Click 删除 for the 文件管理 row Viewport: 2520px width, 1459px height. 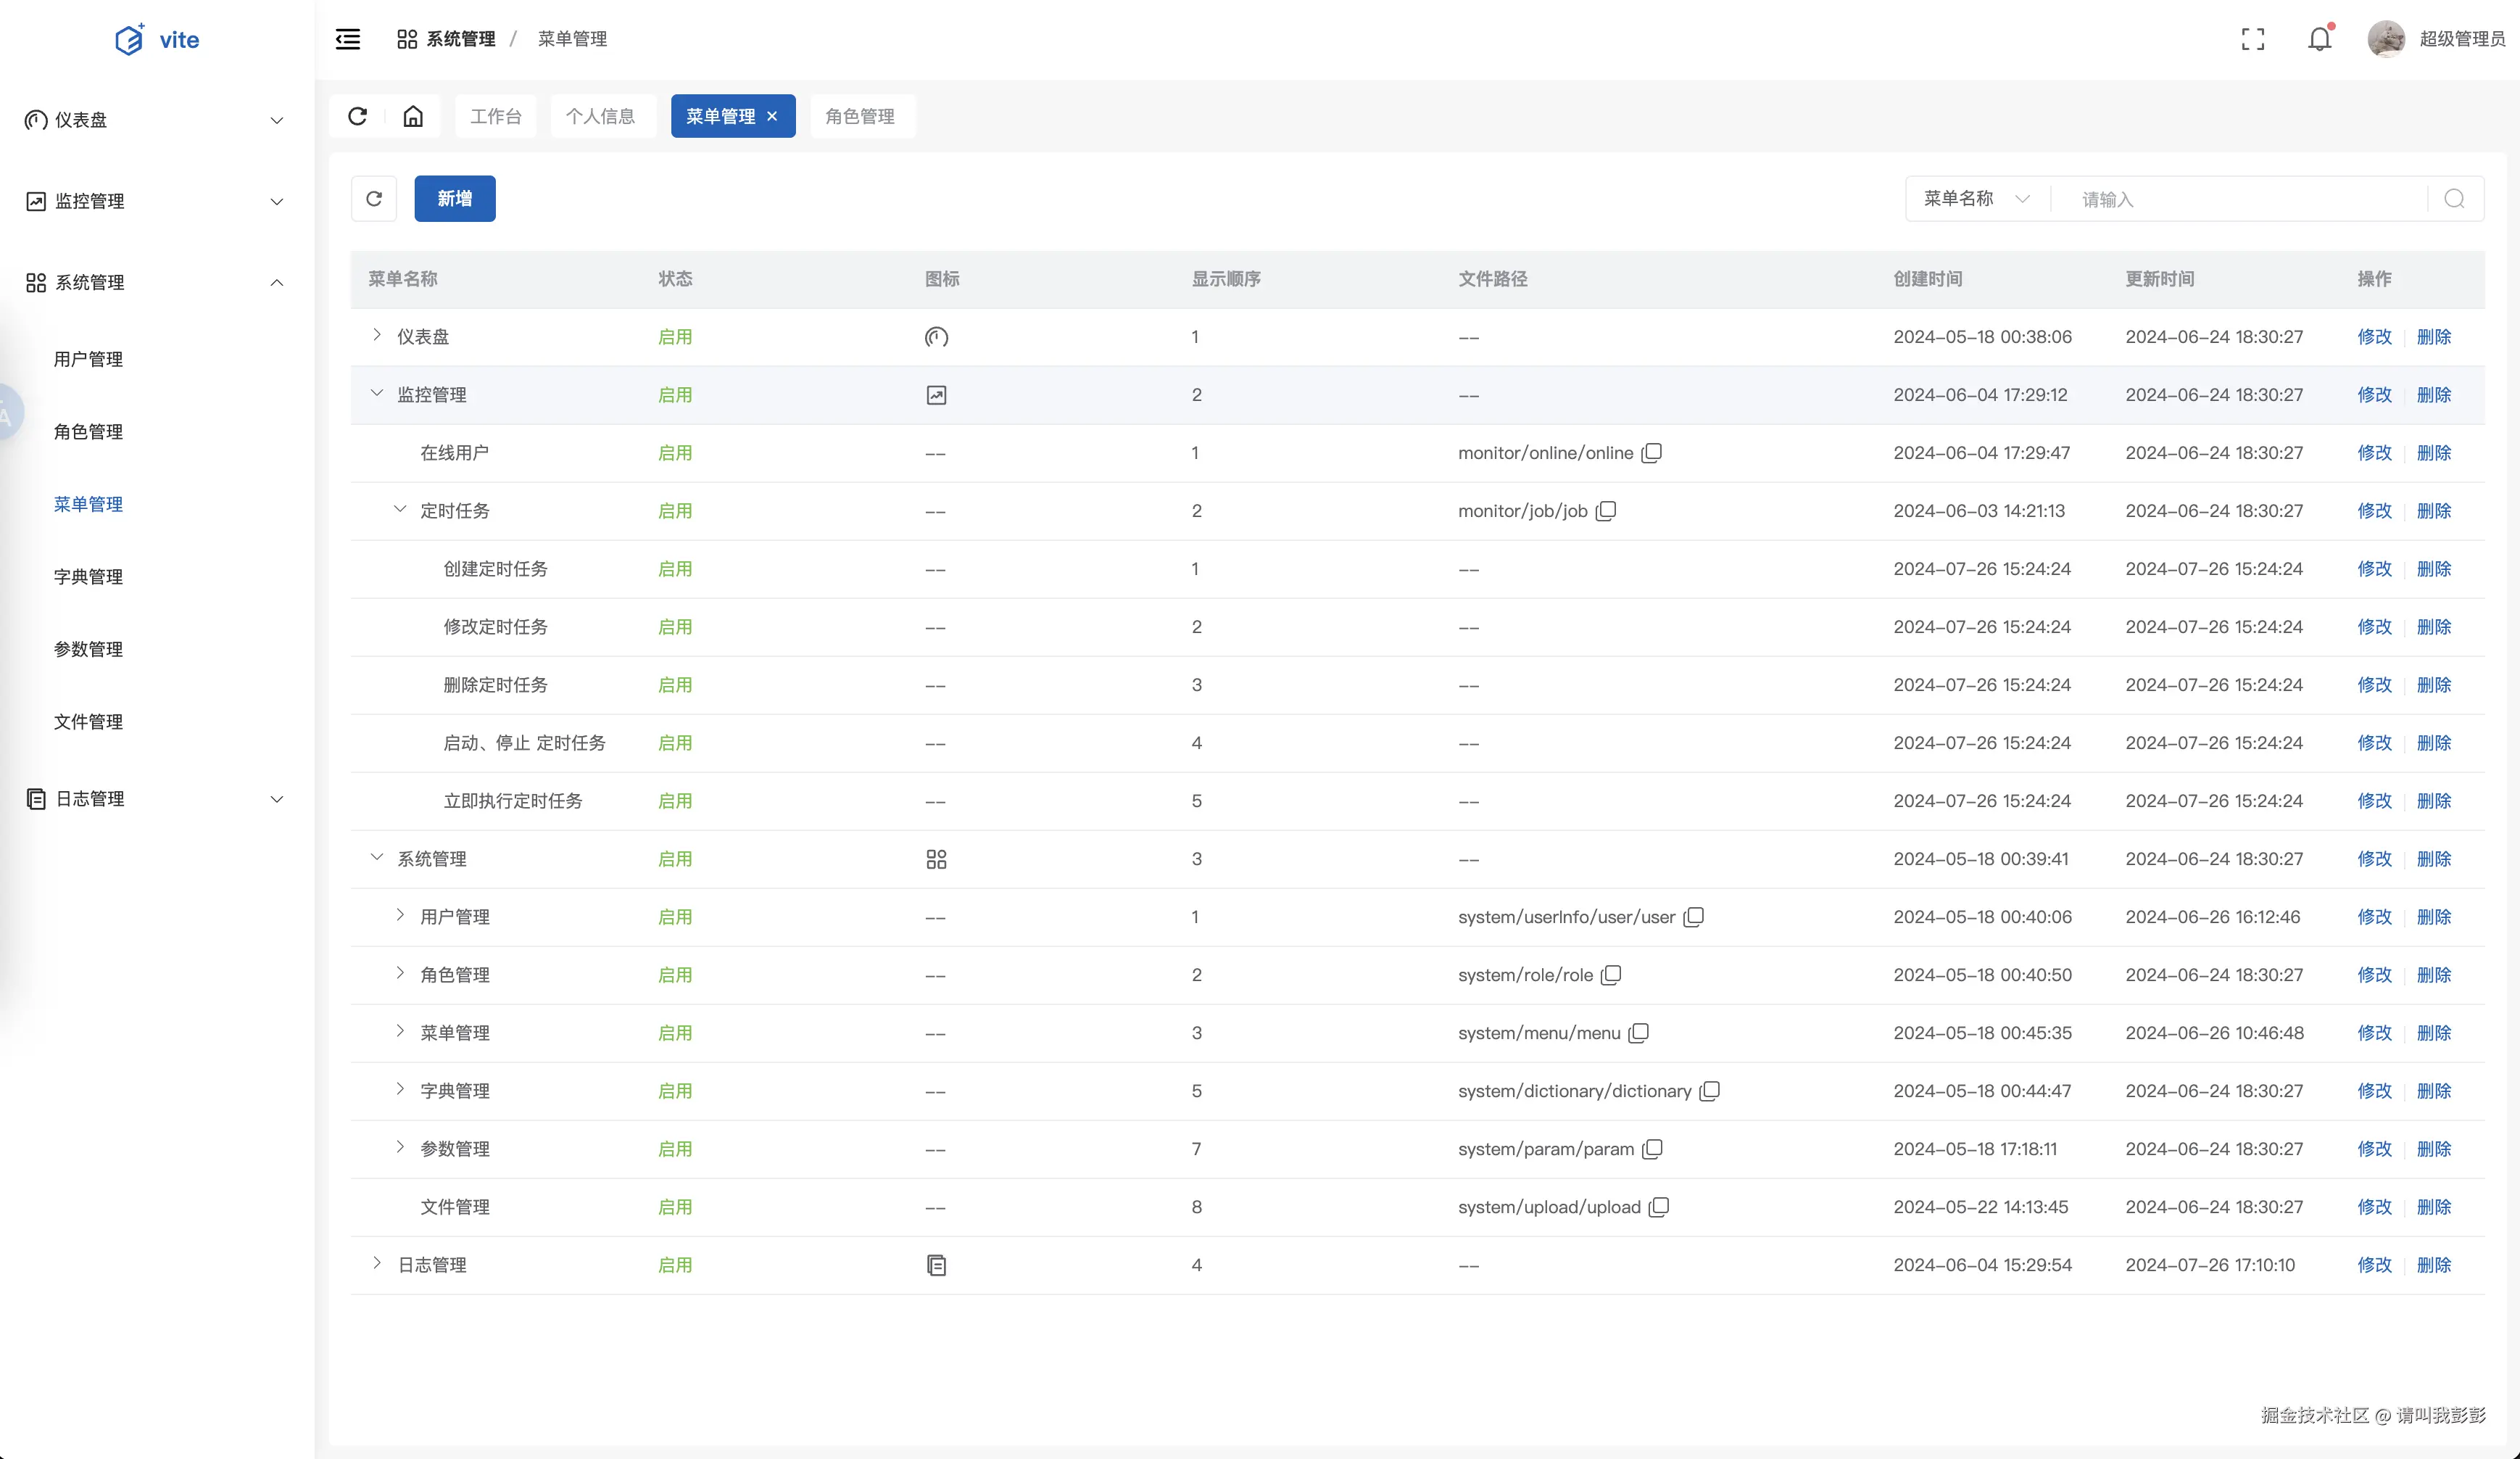pos(2433,1207)
